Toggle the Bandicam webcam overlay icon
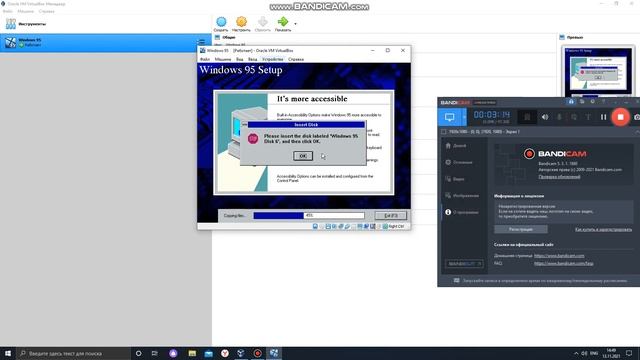 tap(574, 117)
